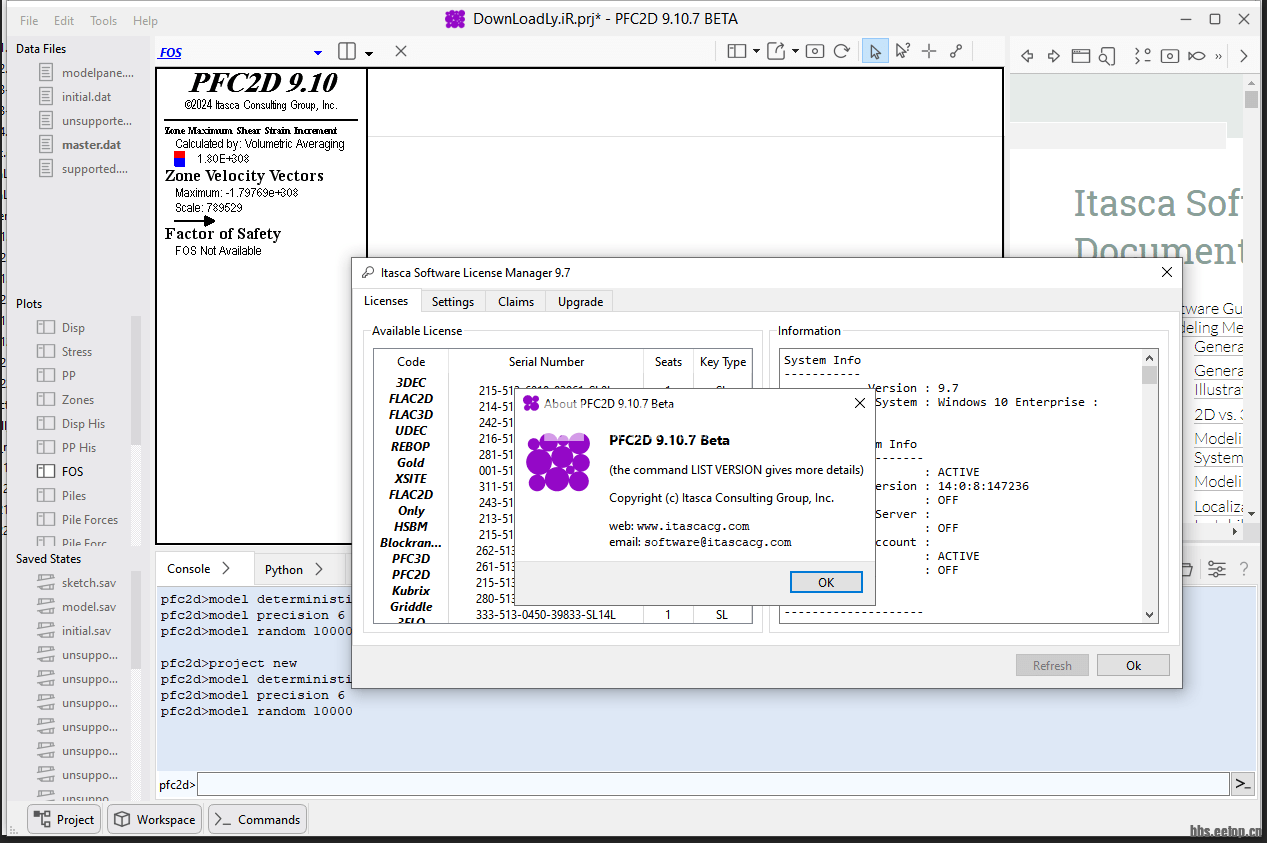Click the command input field
The height and width of the screenshot is (843, 1267).
(x=712, y=784)
